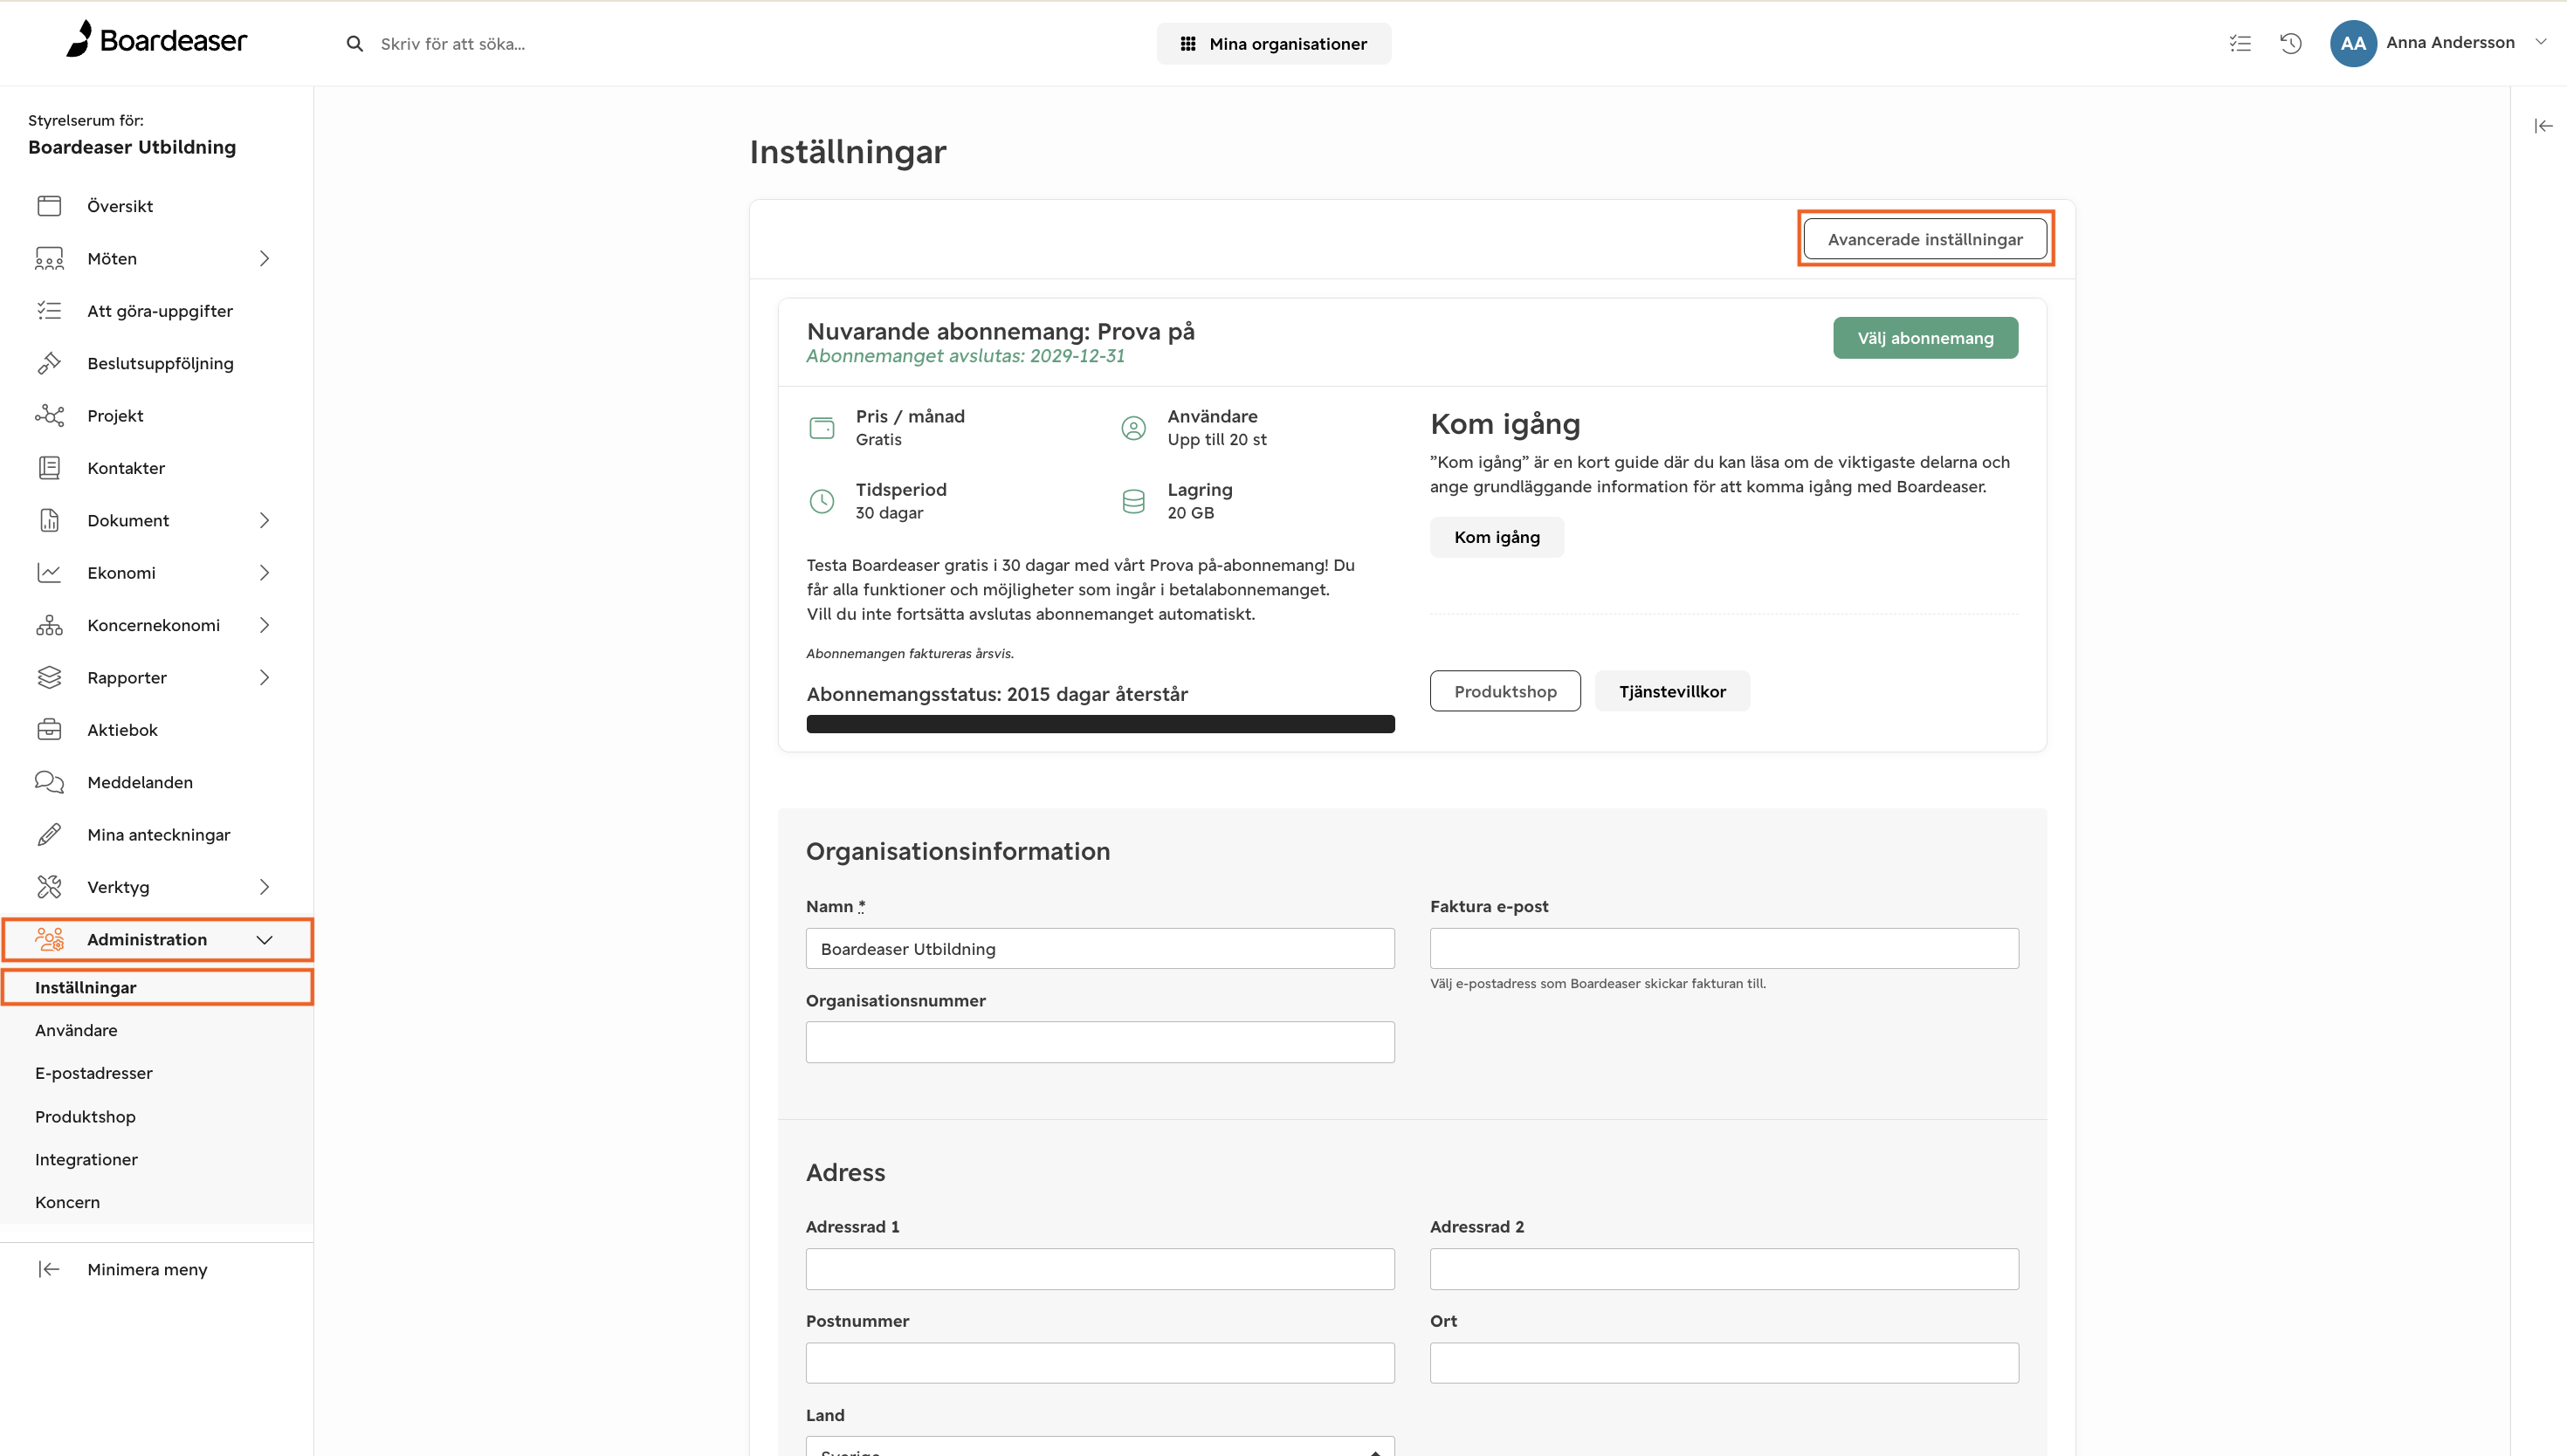Image resolution: width=2567 pixels, height=1456 pixels.
Task: Click the subscription status progress bar
Action: 1100,724
